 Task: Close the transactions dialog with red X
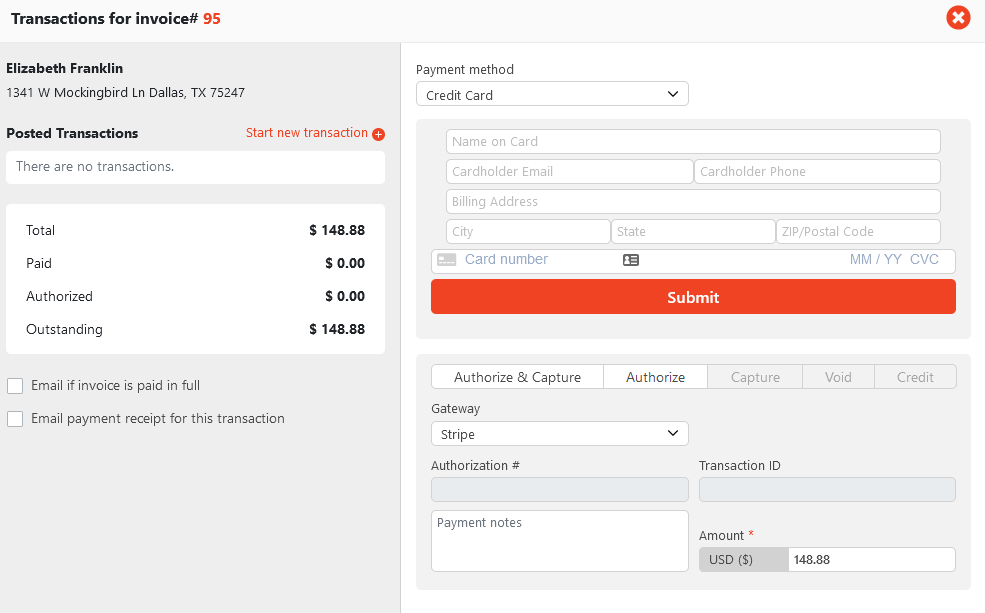point(958,18)
